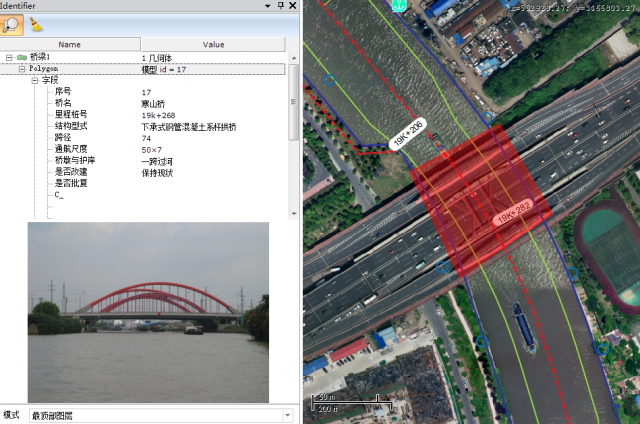Open the 模式 dropdown list
This screenshot has height=424, width=640.
tap(288, 414)
